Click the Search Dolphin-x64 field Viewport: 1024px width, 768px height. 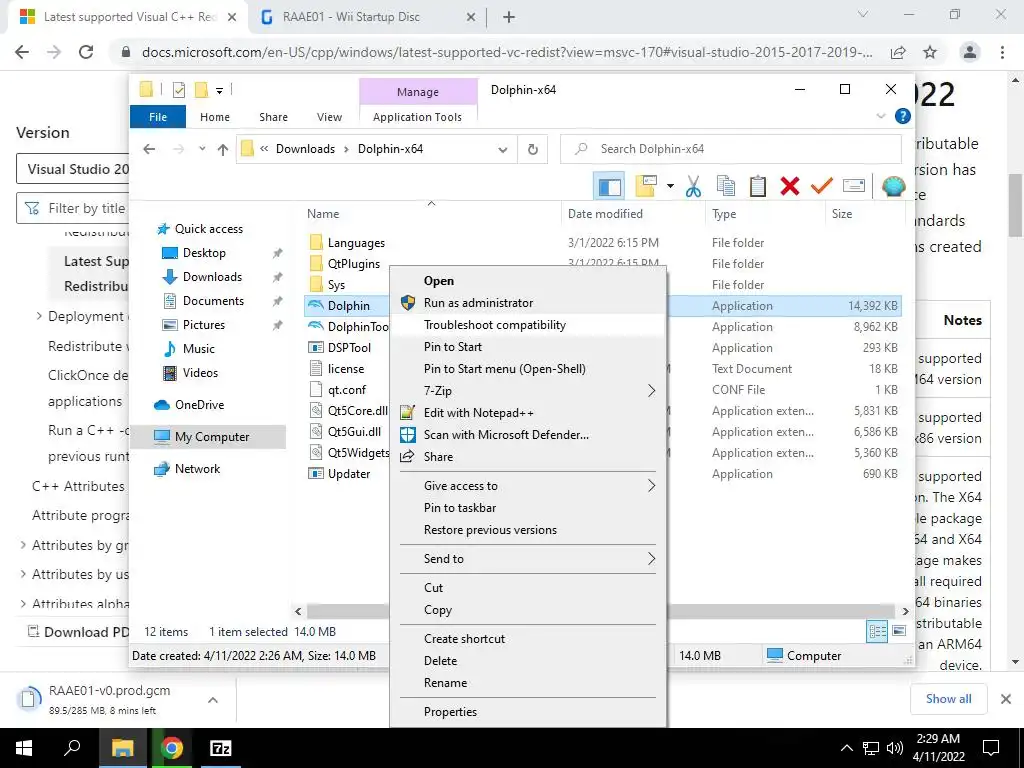[731, 149]
